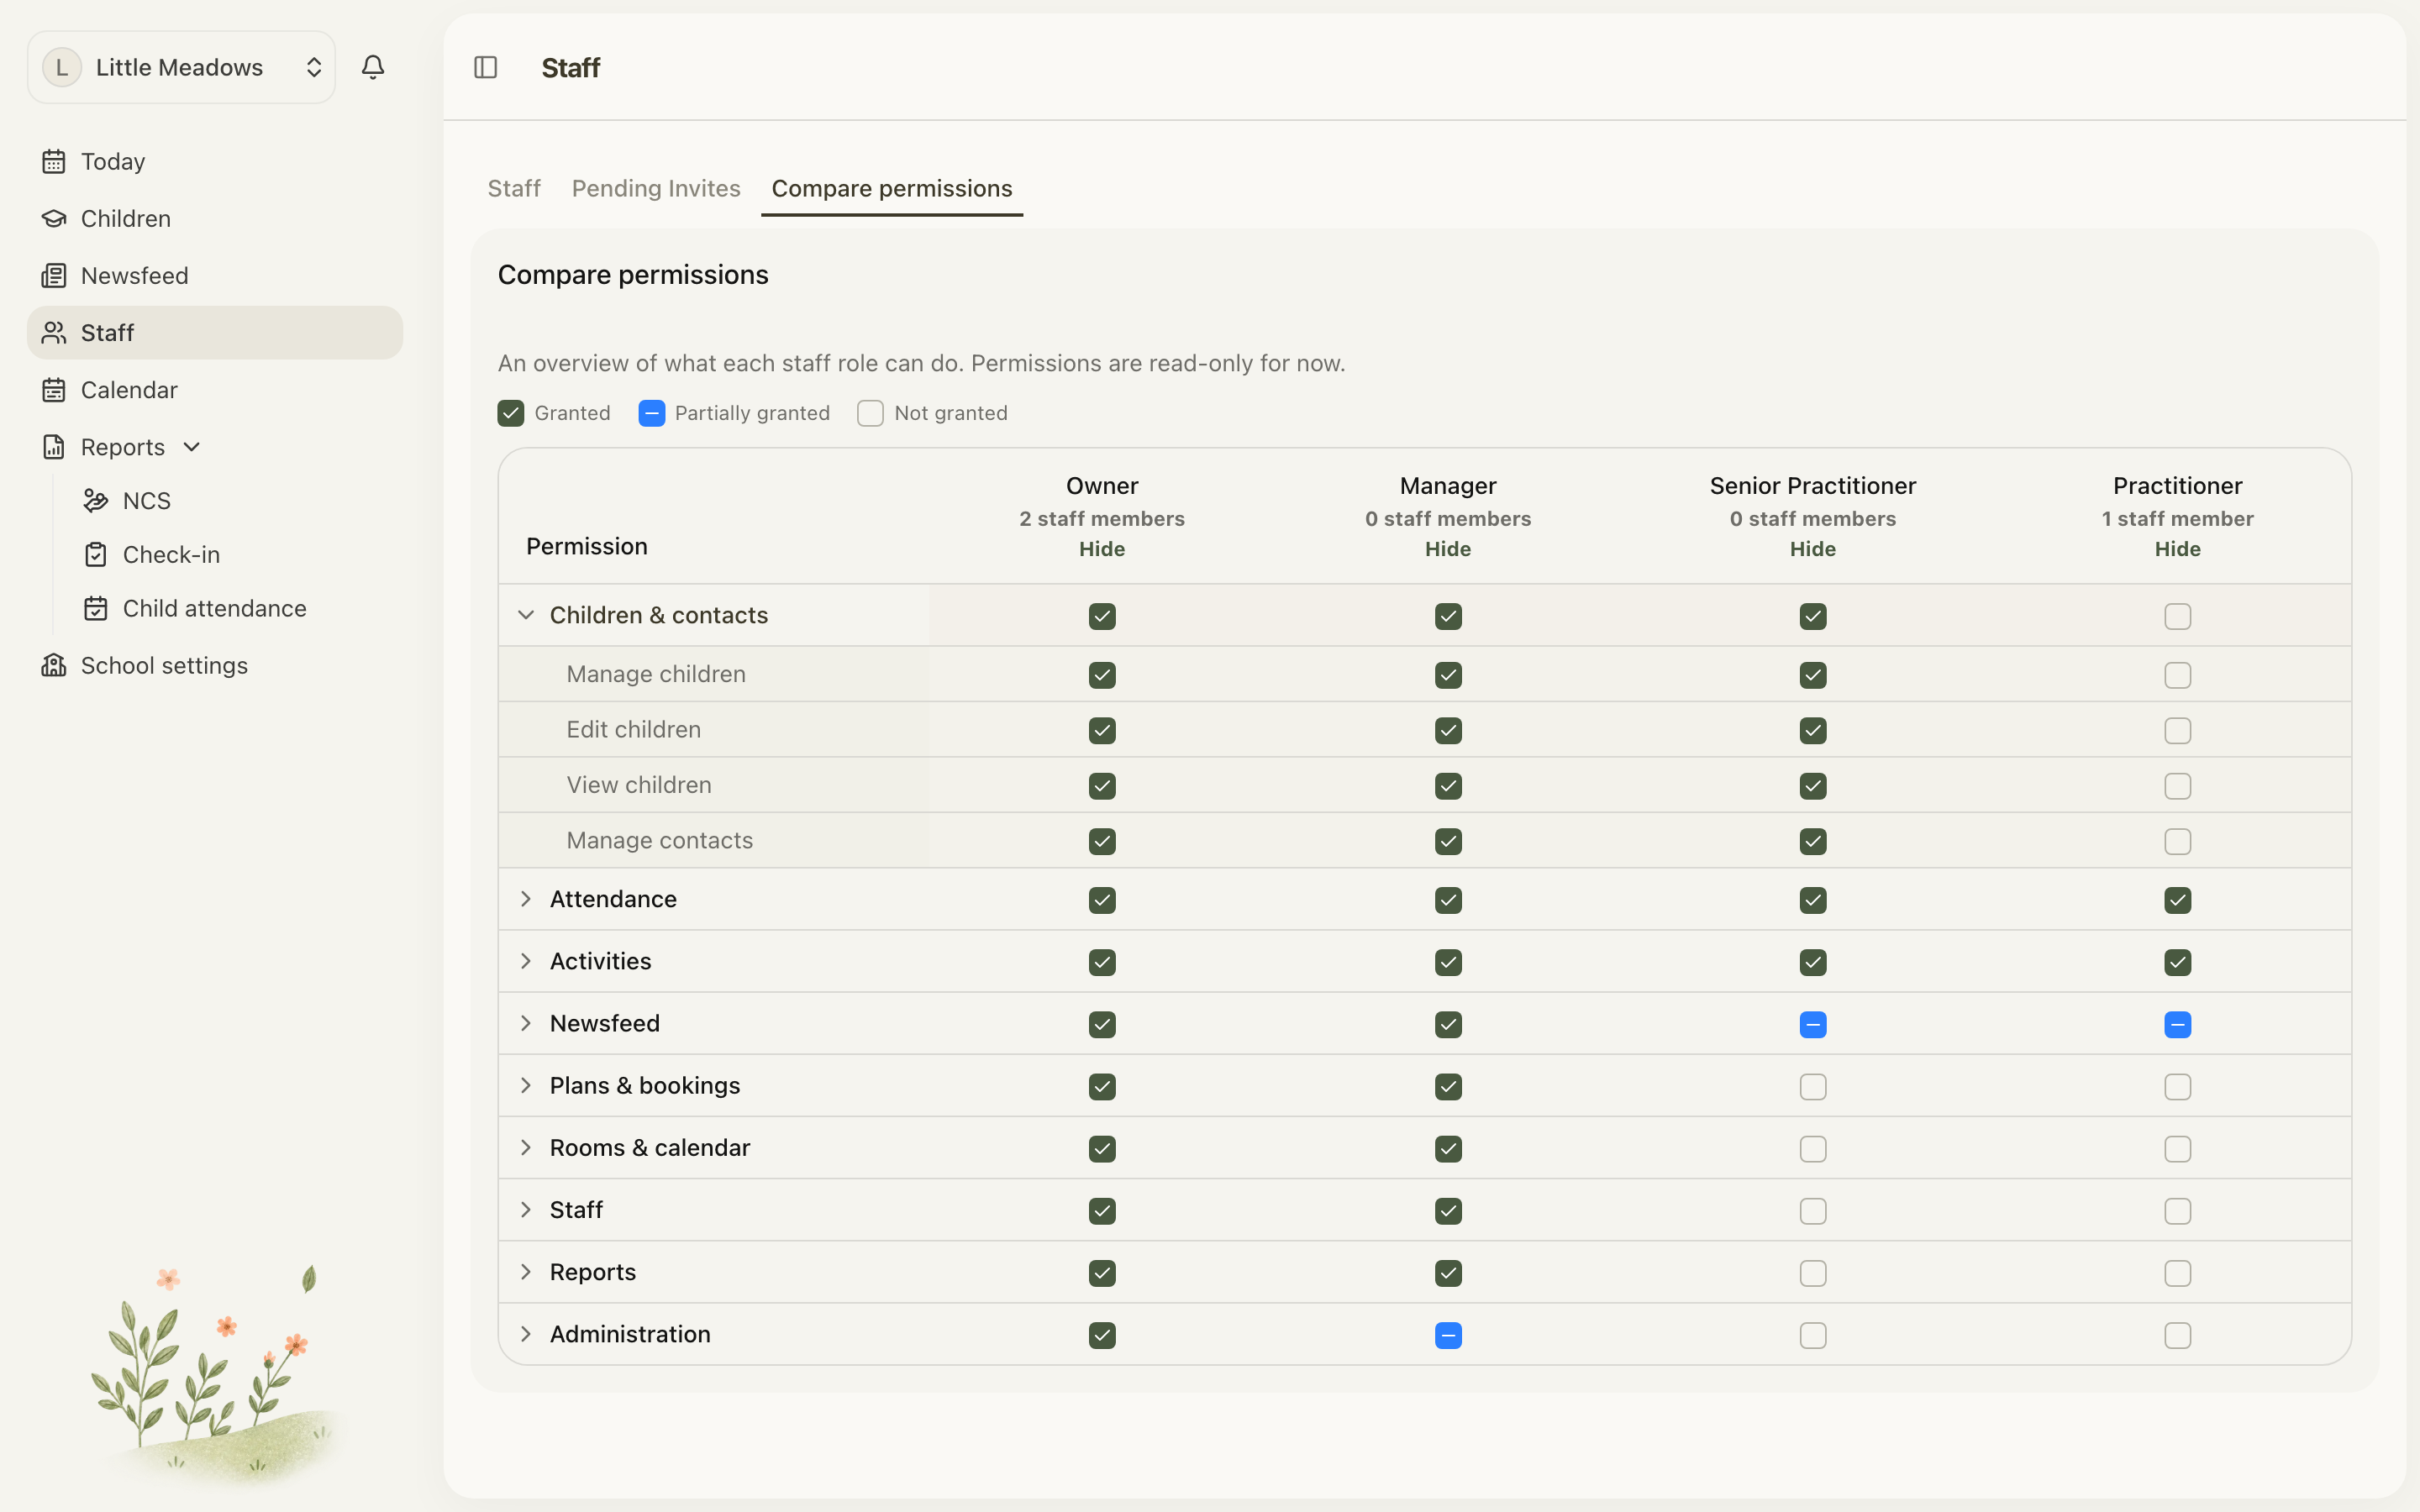The image size is (2420, 1512).
Task: Click Manager checkbox for Manage children
Action: (1448, 675)
